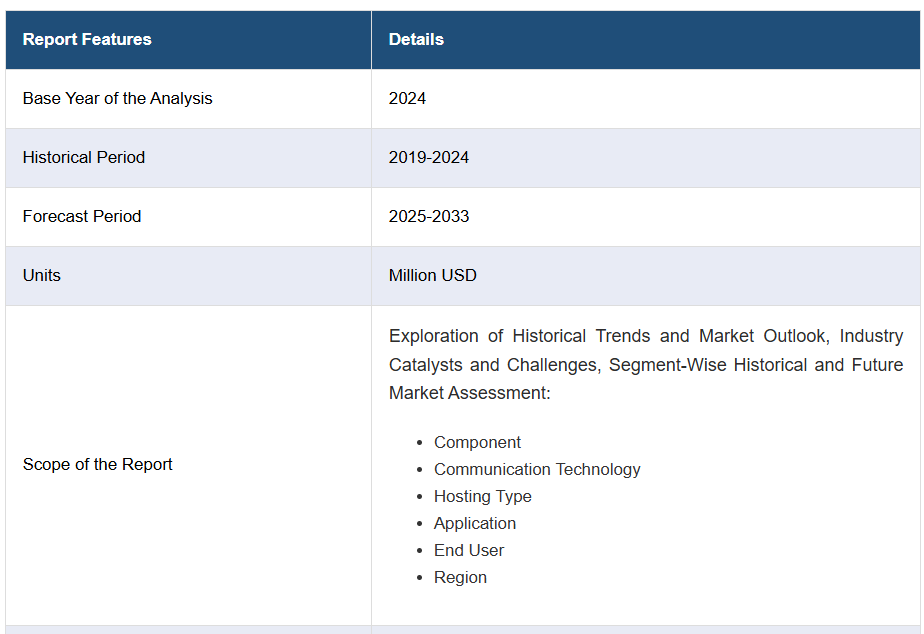Click the Million USD value
This screenshot has height=634, width=924.
(433, 275)
